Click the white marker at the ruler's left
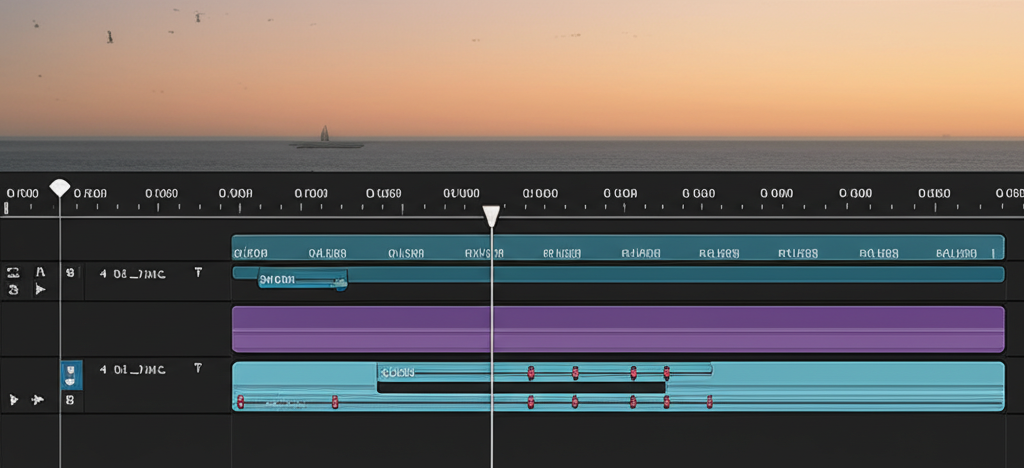This screenshot has width=1024, height=468. click(x=60, y=188)
